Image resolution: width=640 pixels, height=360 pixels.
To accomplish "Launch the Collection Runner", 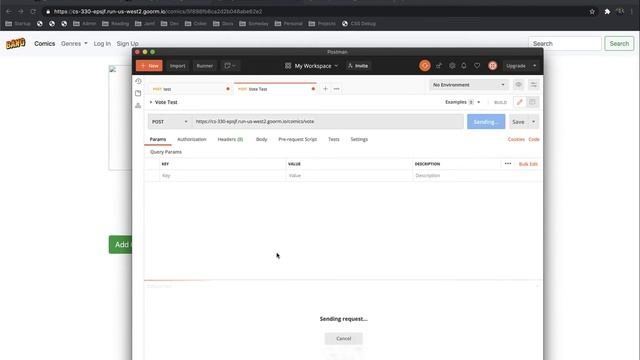I will point(204,66).
